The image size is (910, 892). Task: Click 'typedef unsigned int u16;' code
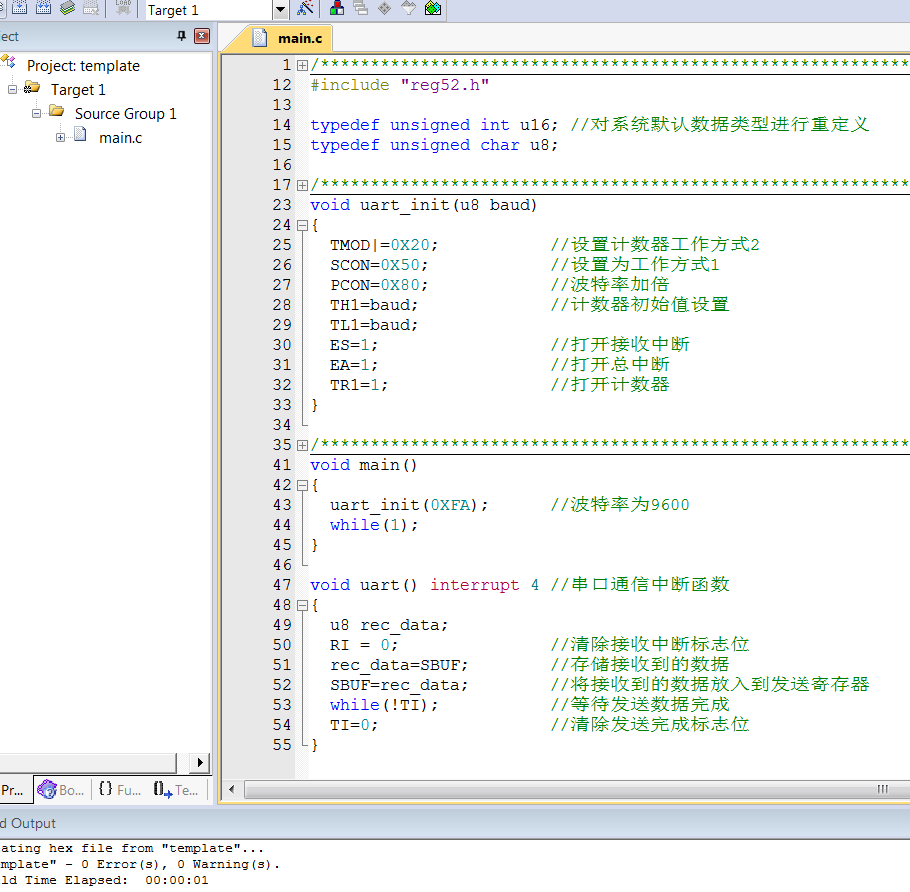click(x=434, y=125)
